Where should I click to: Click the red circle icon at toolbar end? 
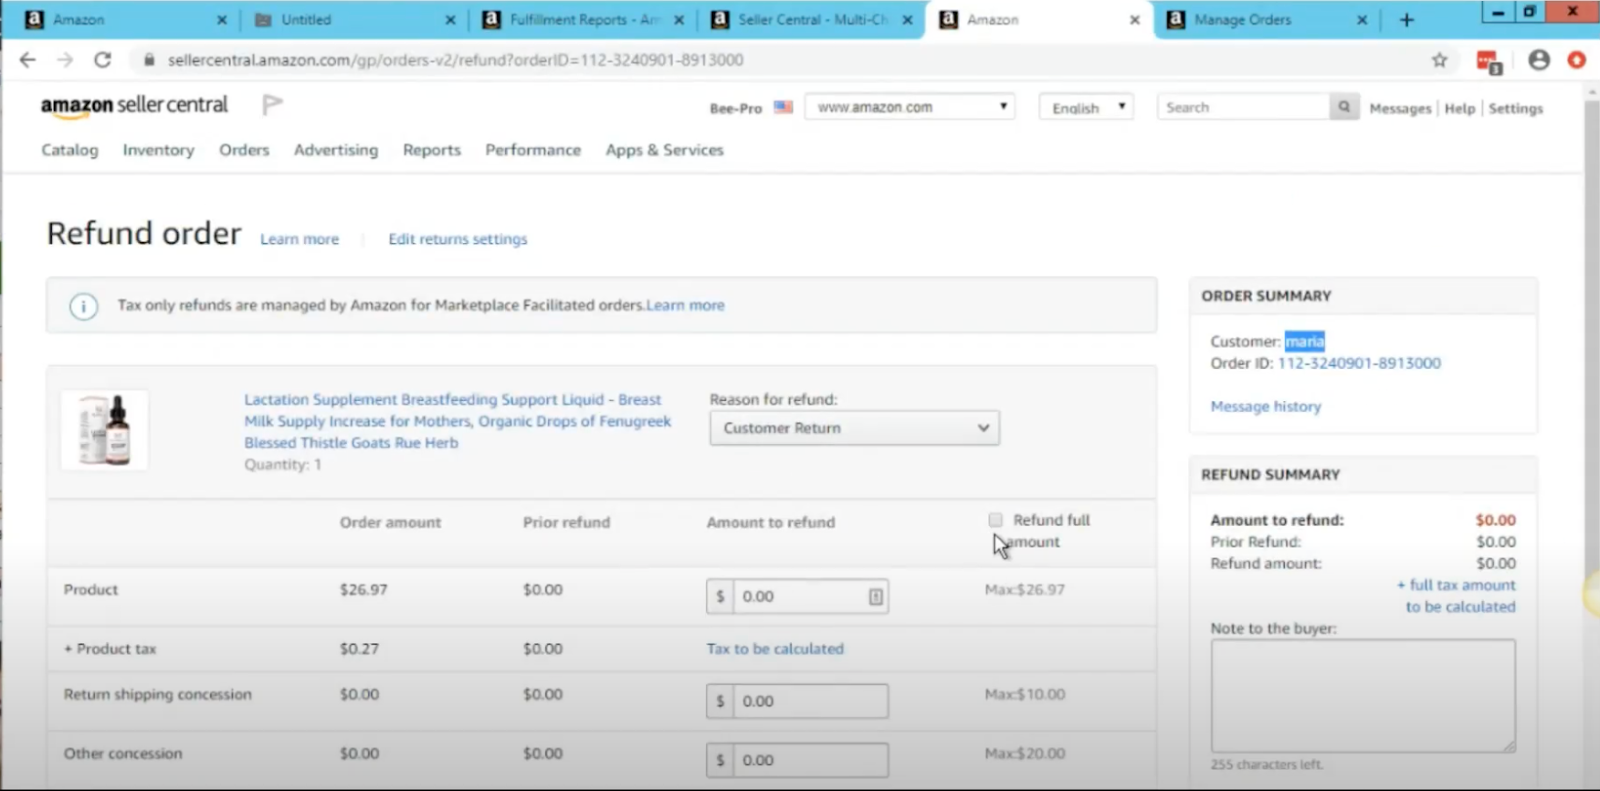[1577, 60]
